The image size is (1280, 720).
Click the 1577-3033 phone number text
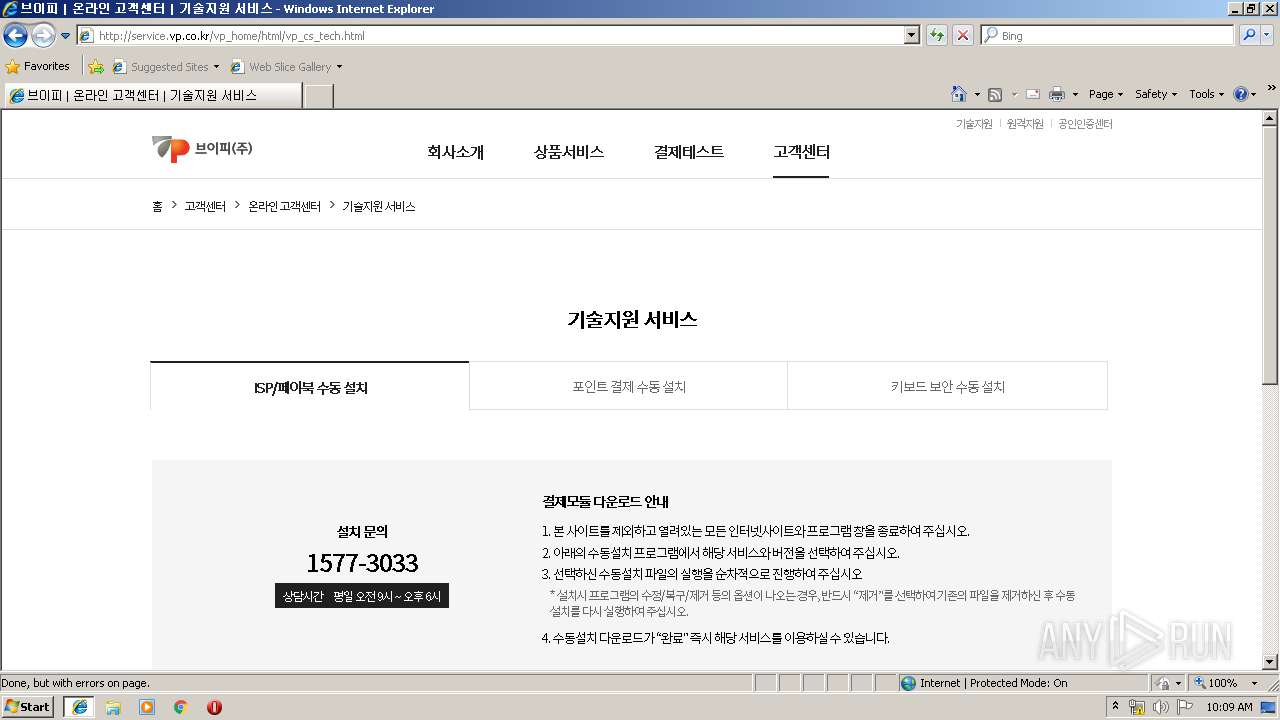tap(362, 563)
